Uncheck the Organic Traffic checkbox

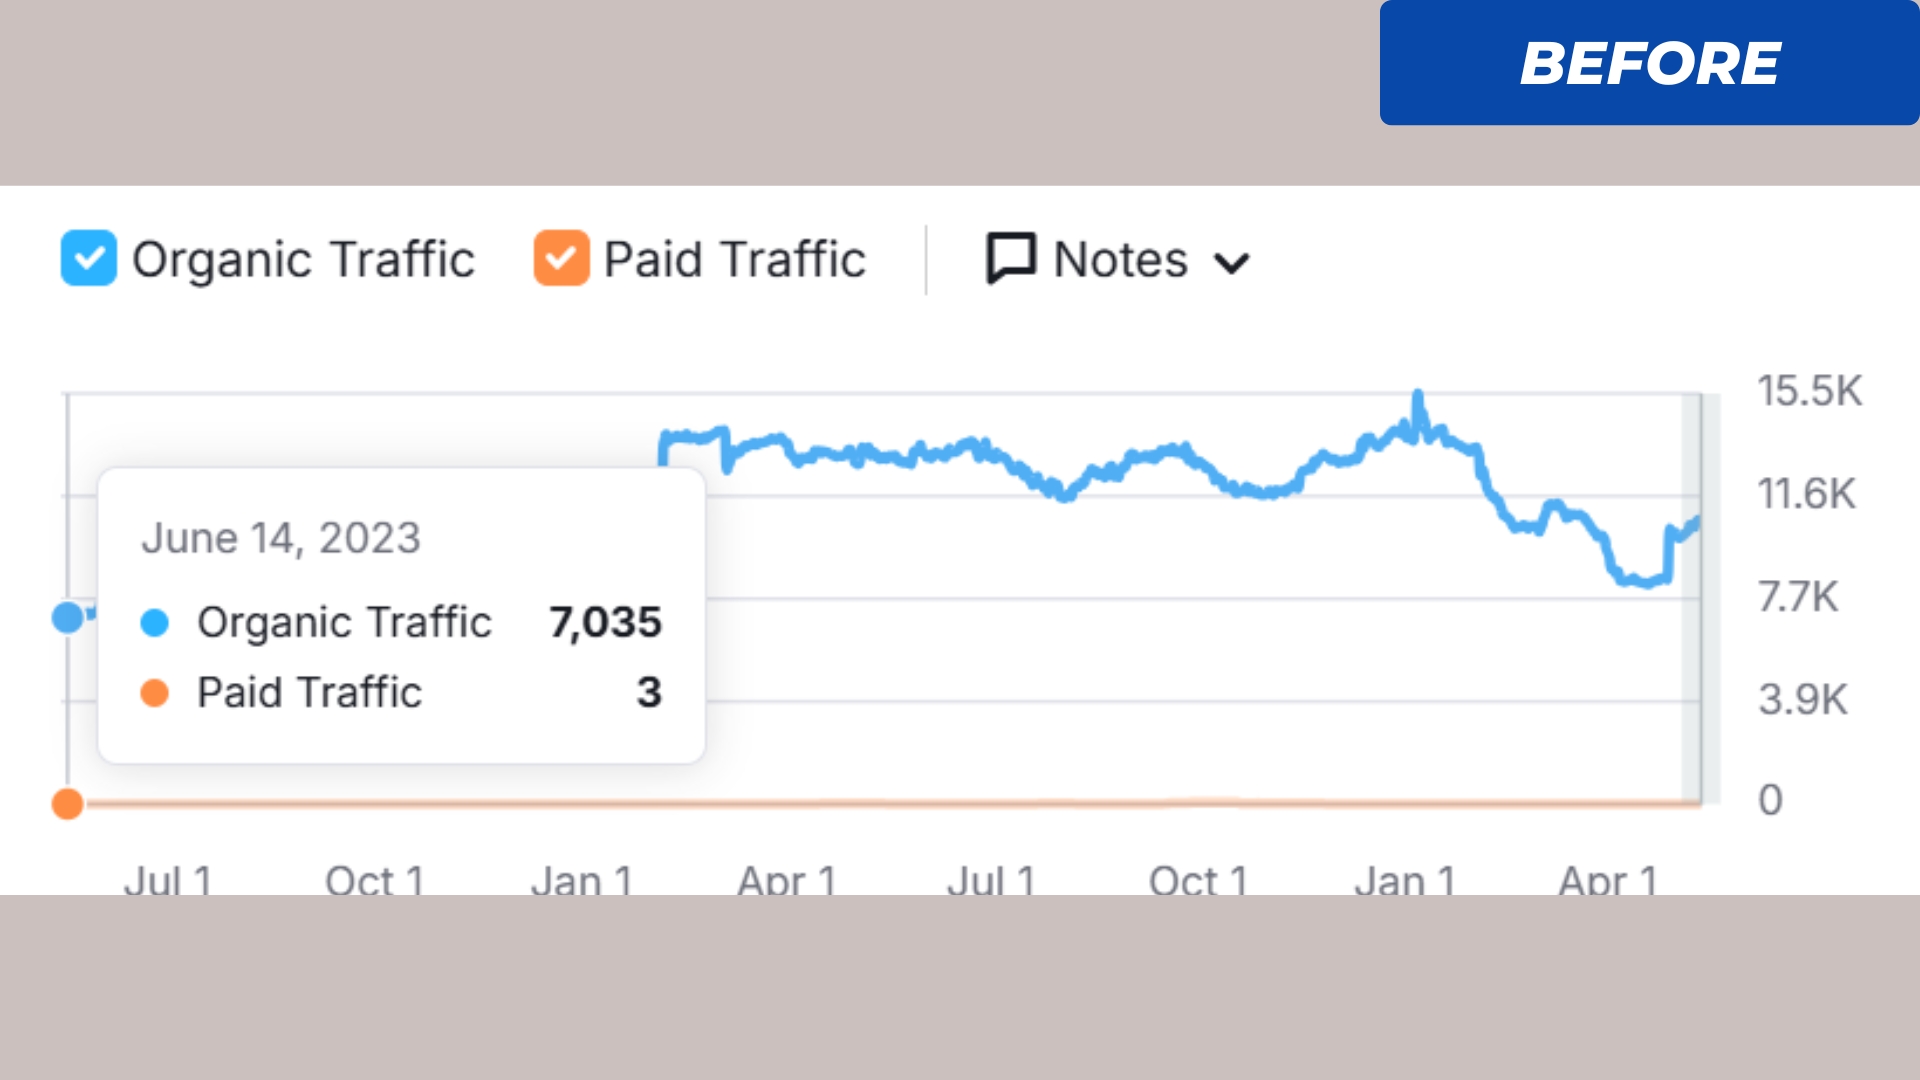pos(88,258)
